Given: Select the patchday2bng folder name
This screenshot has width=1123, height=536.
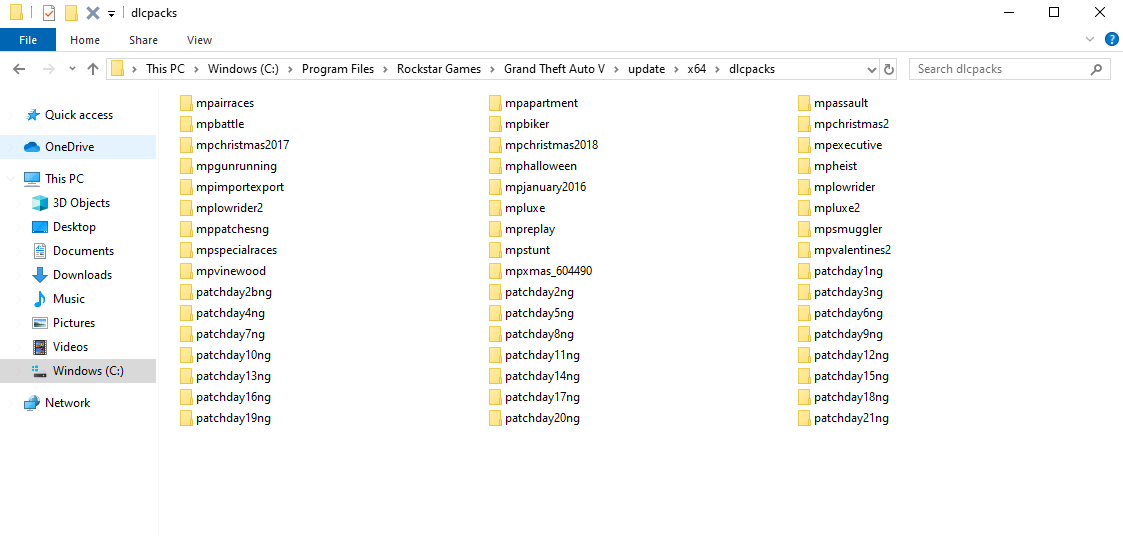Looking at the screenshot, I should [233, 292].
